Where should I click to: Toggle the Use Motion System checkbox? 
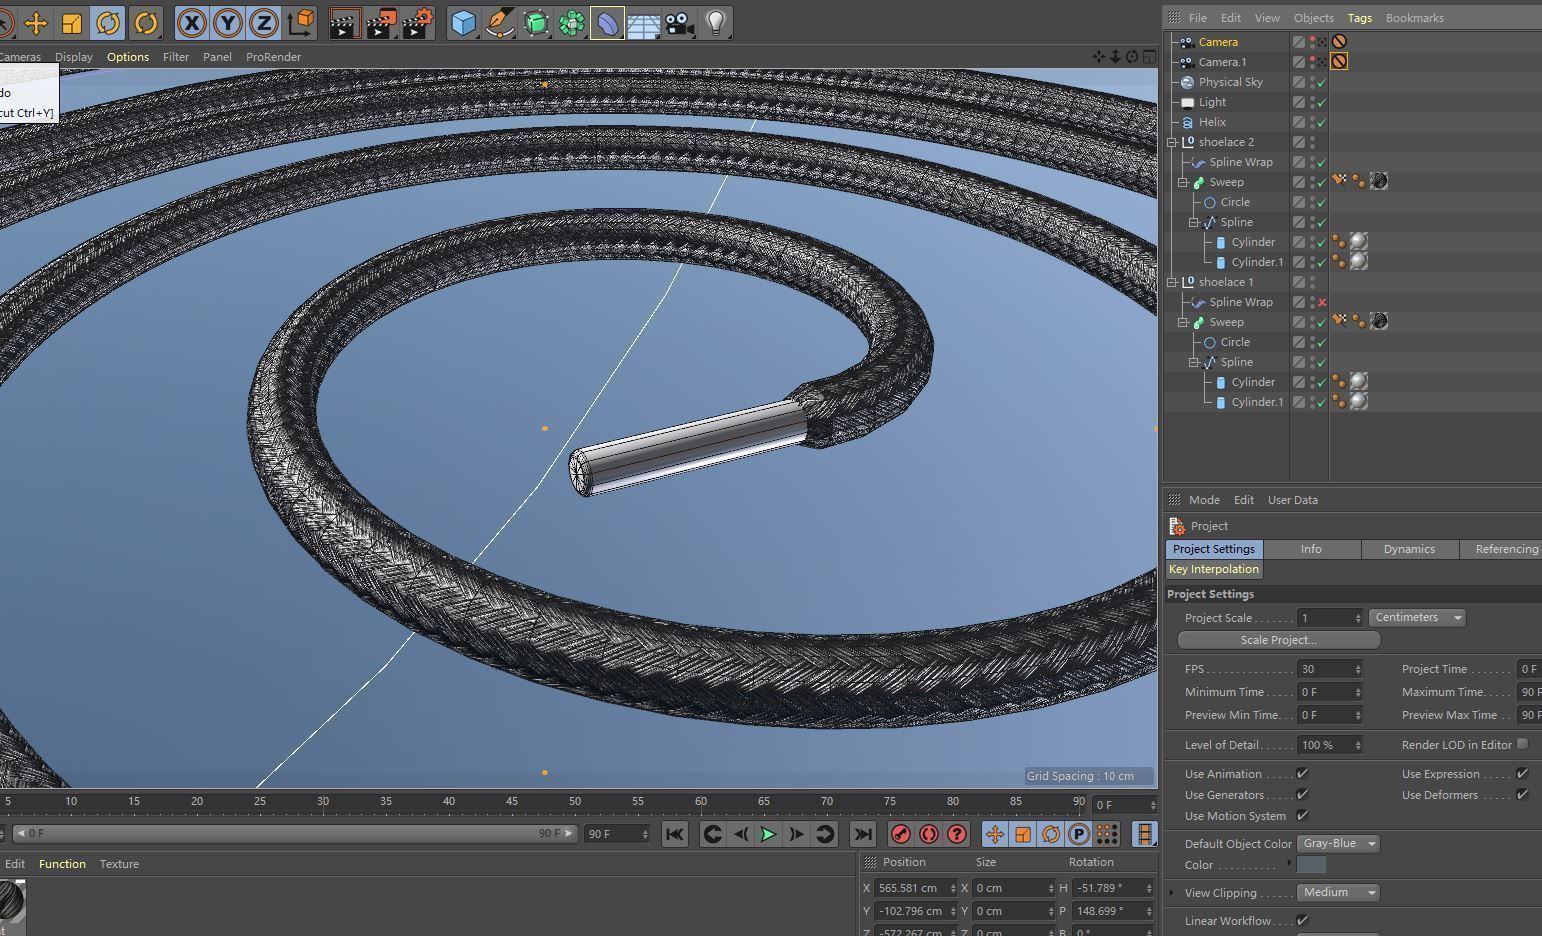1302,816
